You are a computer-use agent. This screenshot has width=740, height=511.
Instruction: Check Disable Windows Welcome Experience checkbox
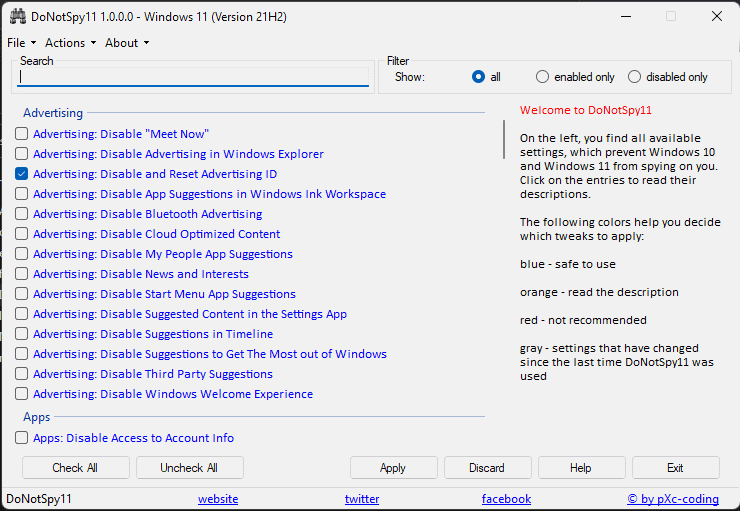tap(21, 394)
